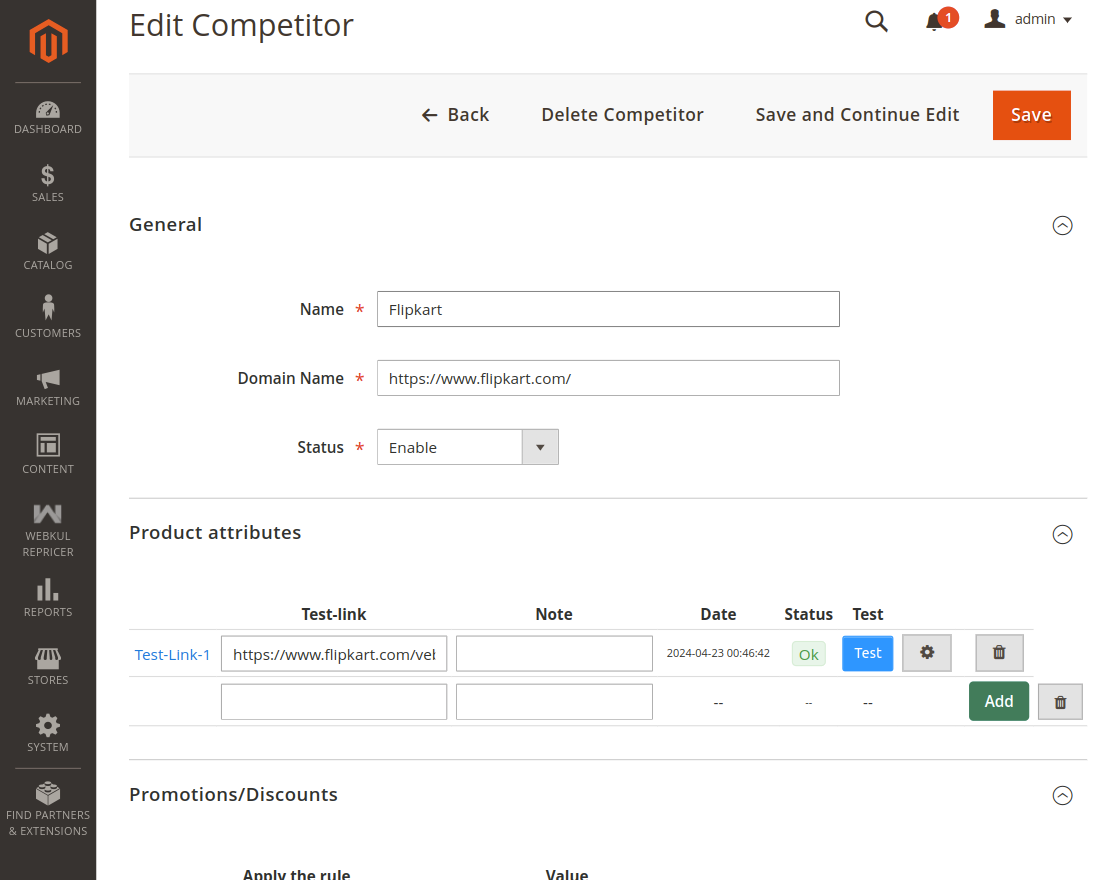Click the Save button
Viewport: 1120px width, 880px height.
pyautogui.click(x=1031, y=114)
